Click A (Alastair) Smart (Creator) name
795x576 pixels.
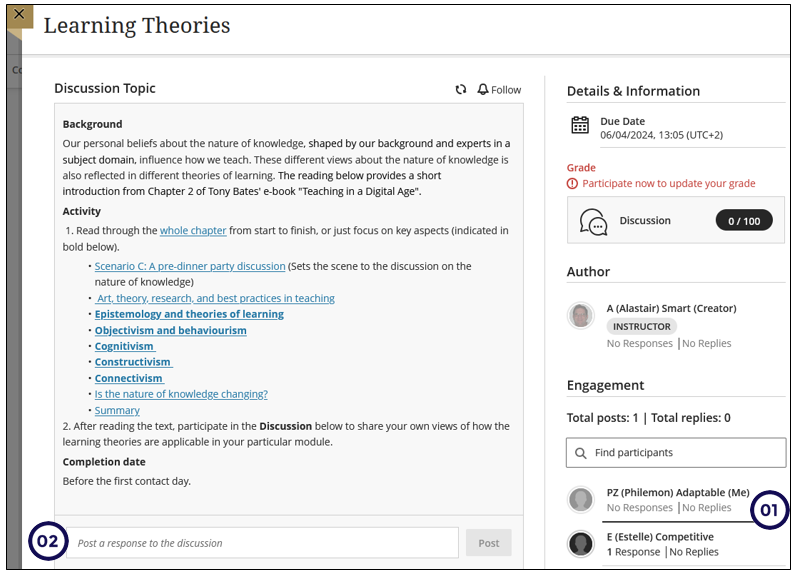(671, 308)
